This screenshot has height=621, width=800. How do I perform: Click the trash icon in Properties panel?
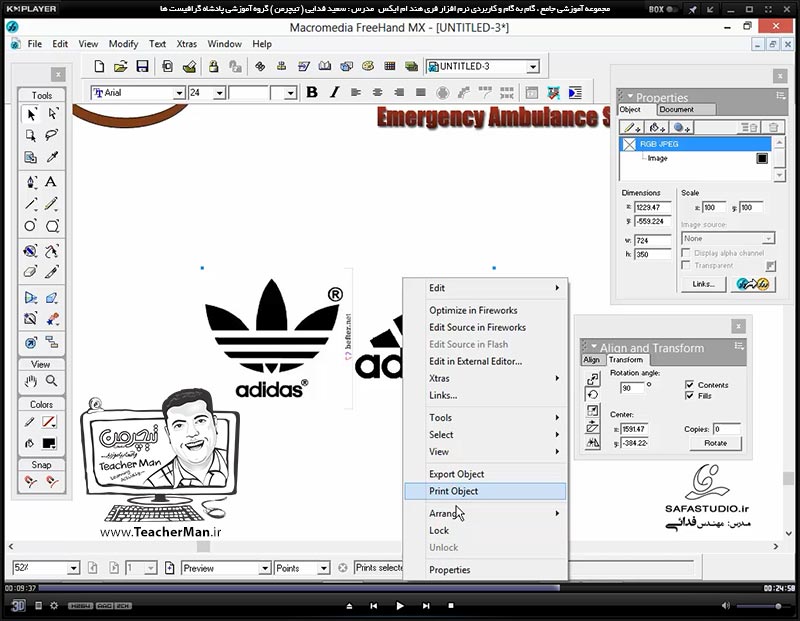pos(773,128)
